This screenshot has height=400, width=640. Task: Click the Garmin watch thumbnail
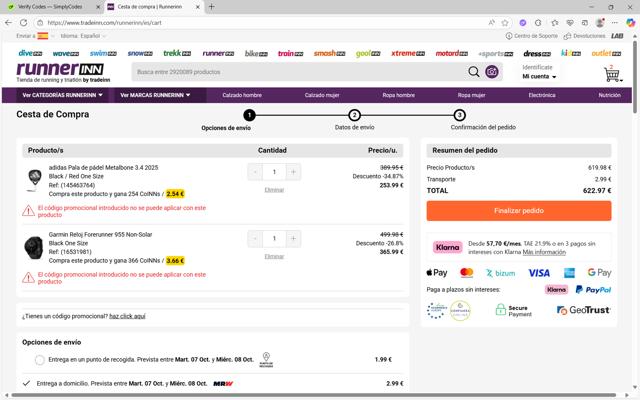tap(33, 247)
